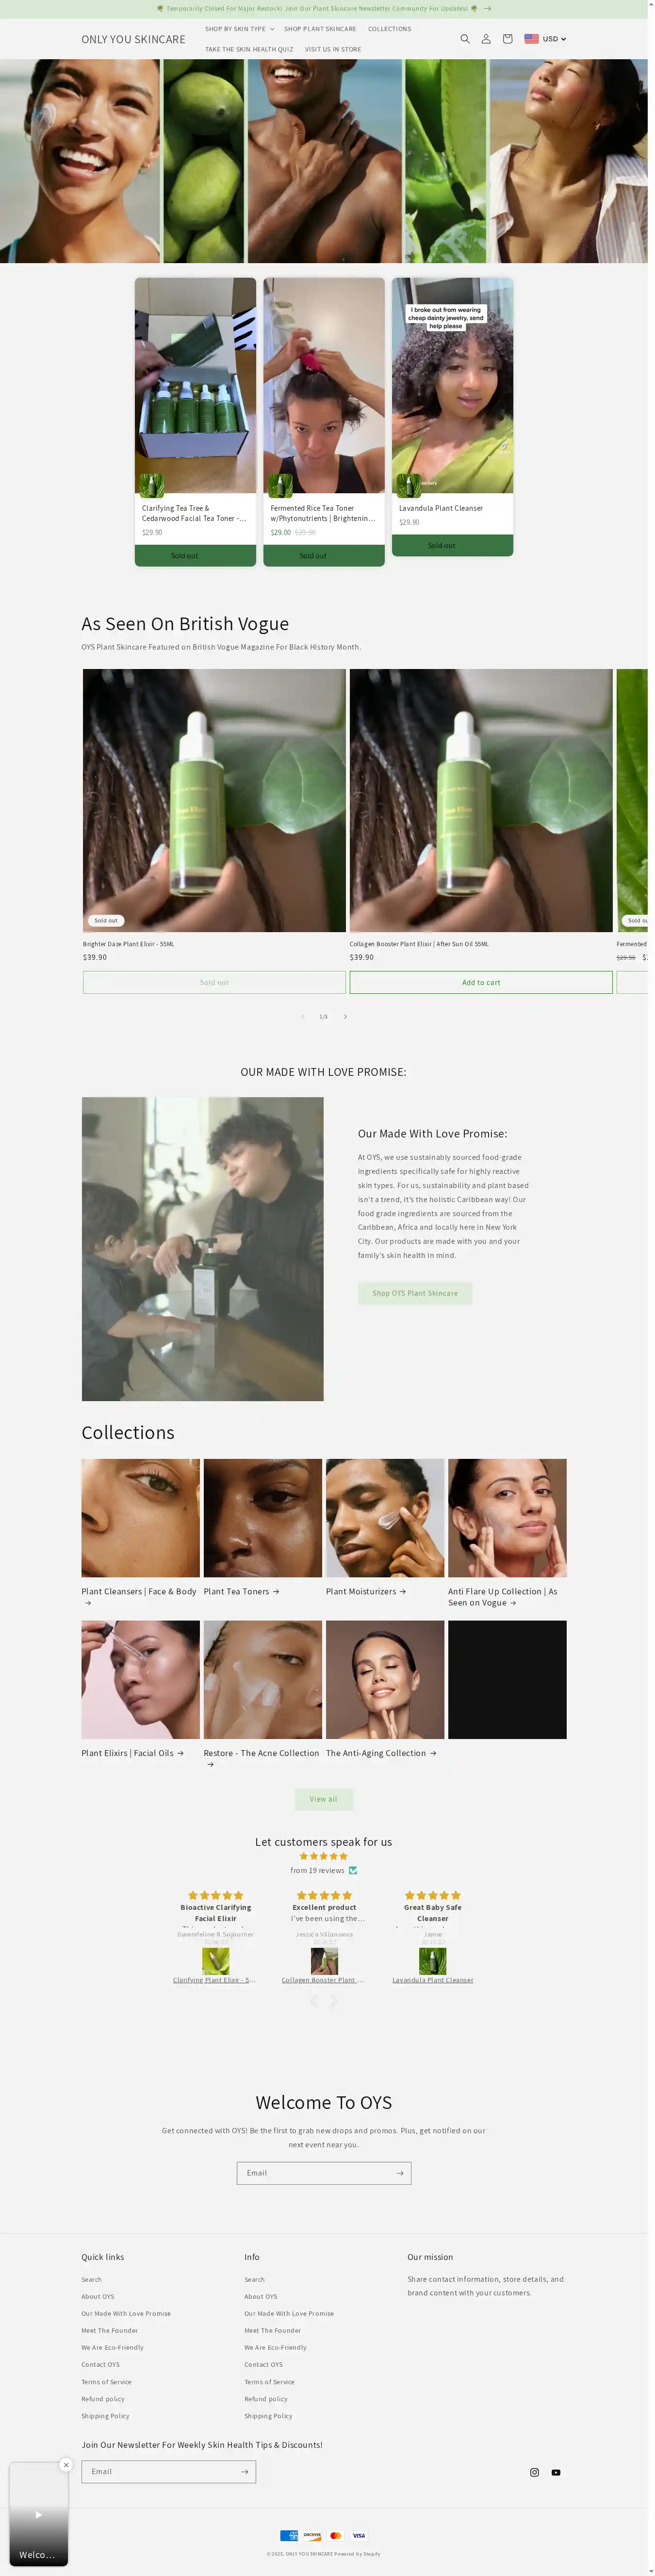Visit the Instagram icon in footer
Image resolution: width=655 pixels, height=2576 pixels.
(x=534, y=2472)
